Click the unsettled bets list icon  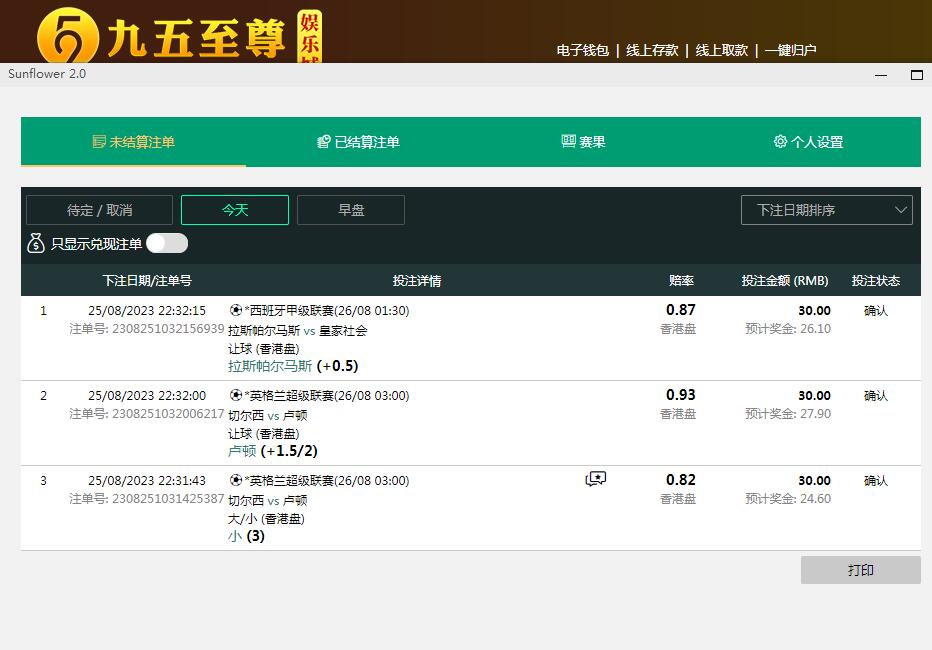pyautogui.click(x=99, y=141)
